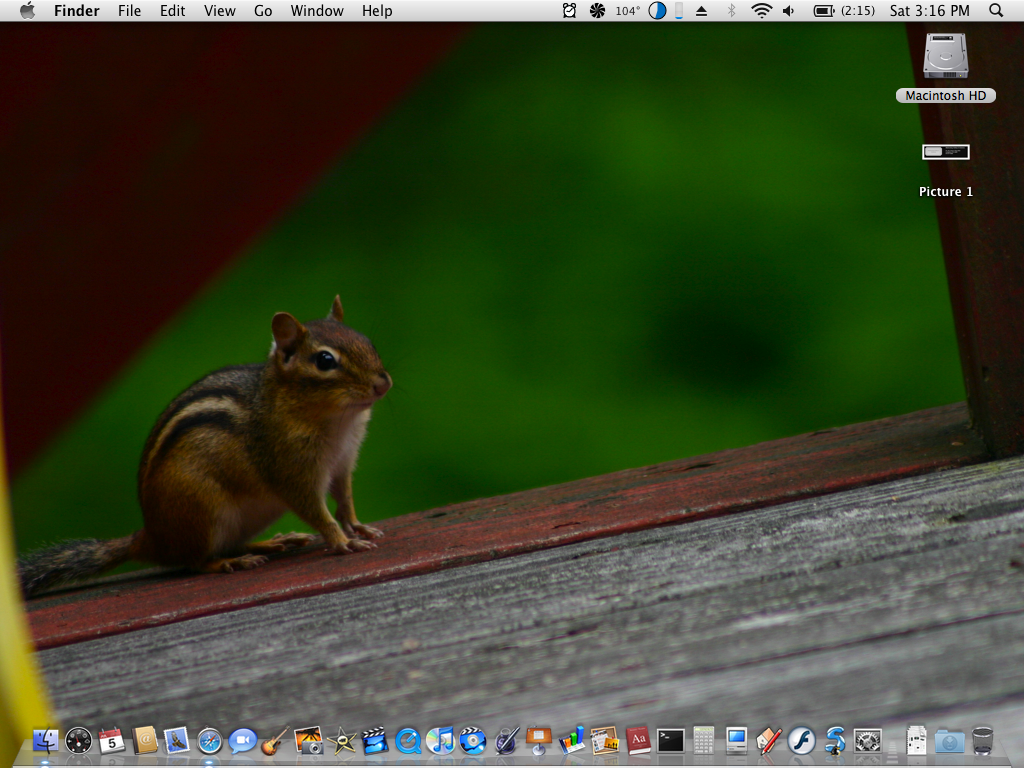Open QuickTime Player from the Dock
1024x768 pixels.
(408, 741)
